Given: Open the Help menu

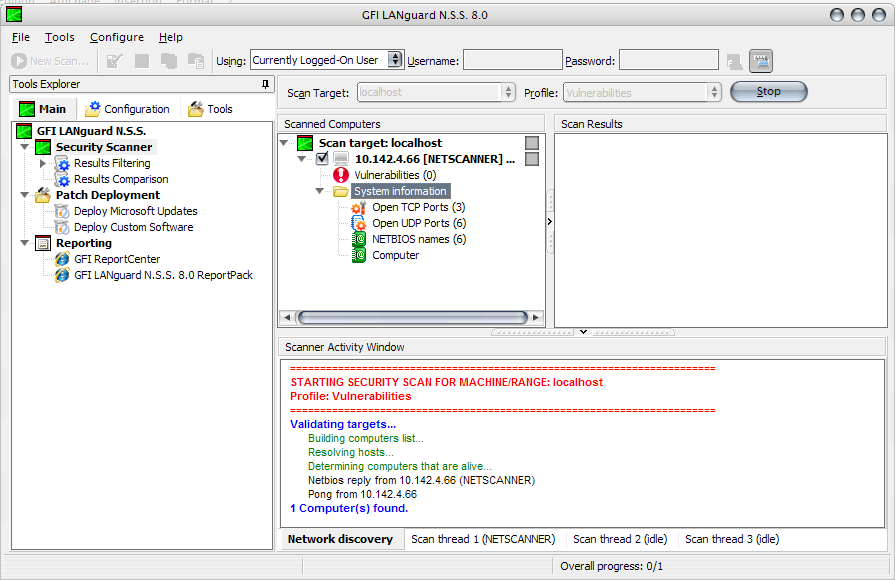Looking at the screenshot, I should 171,37.
